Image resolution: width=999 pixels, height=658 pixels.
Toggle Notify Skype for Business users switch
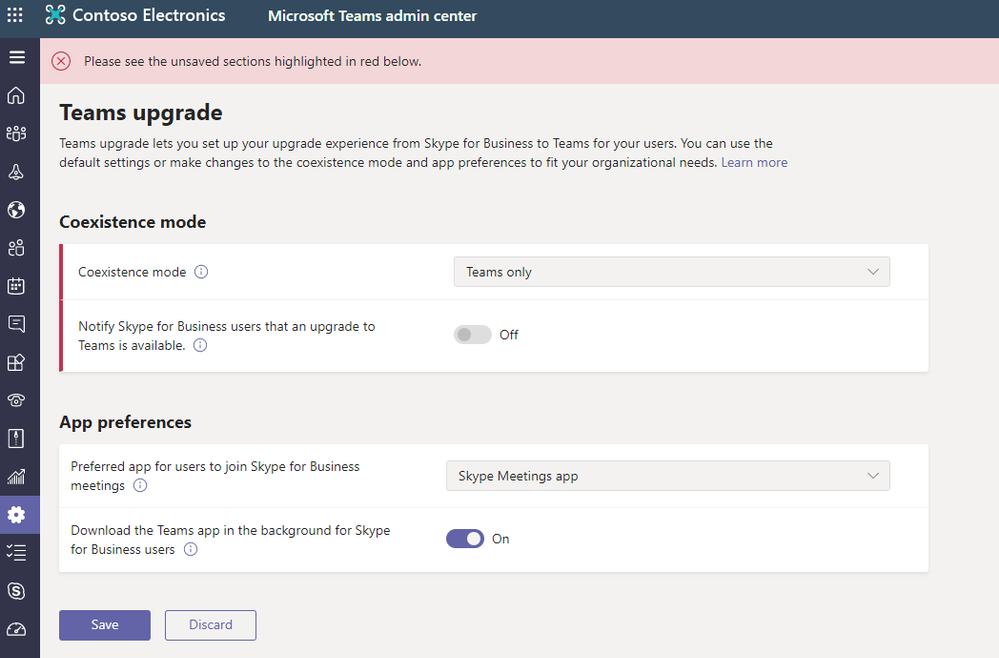pos(473,334)
